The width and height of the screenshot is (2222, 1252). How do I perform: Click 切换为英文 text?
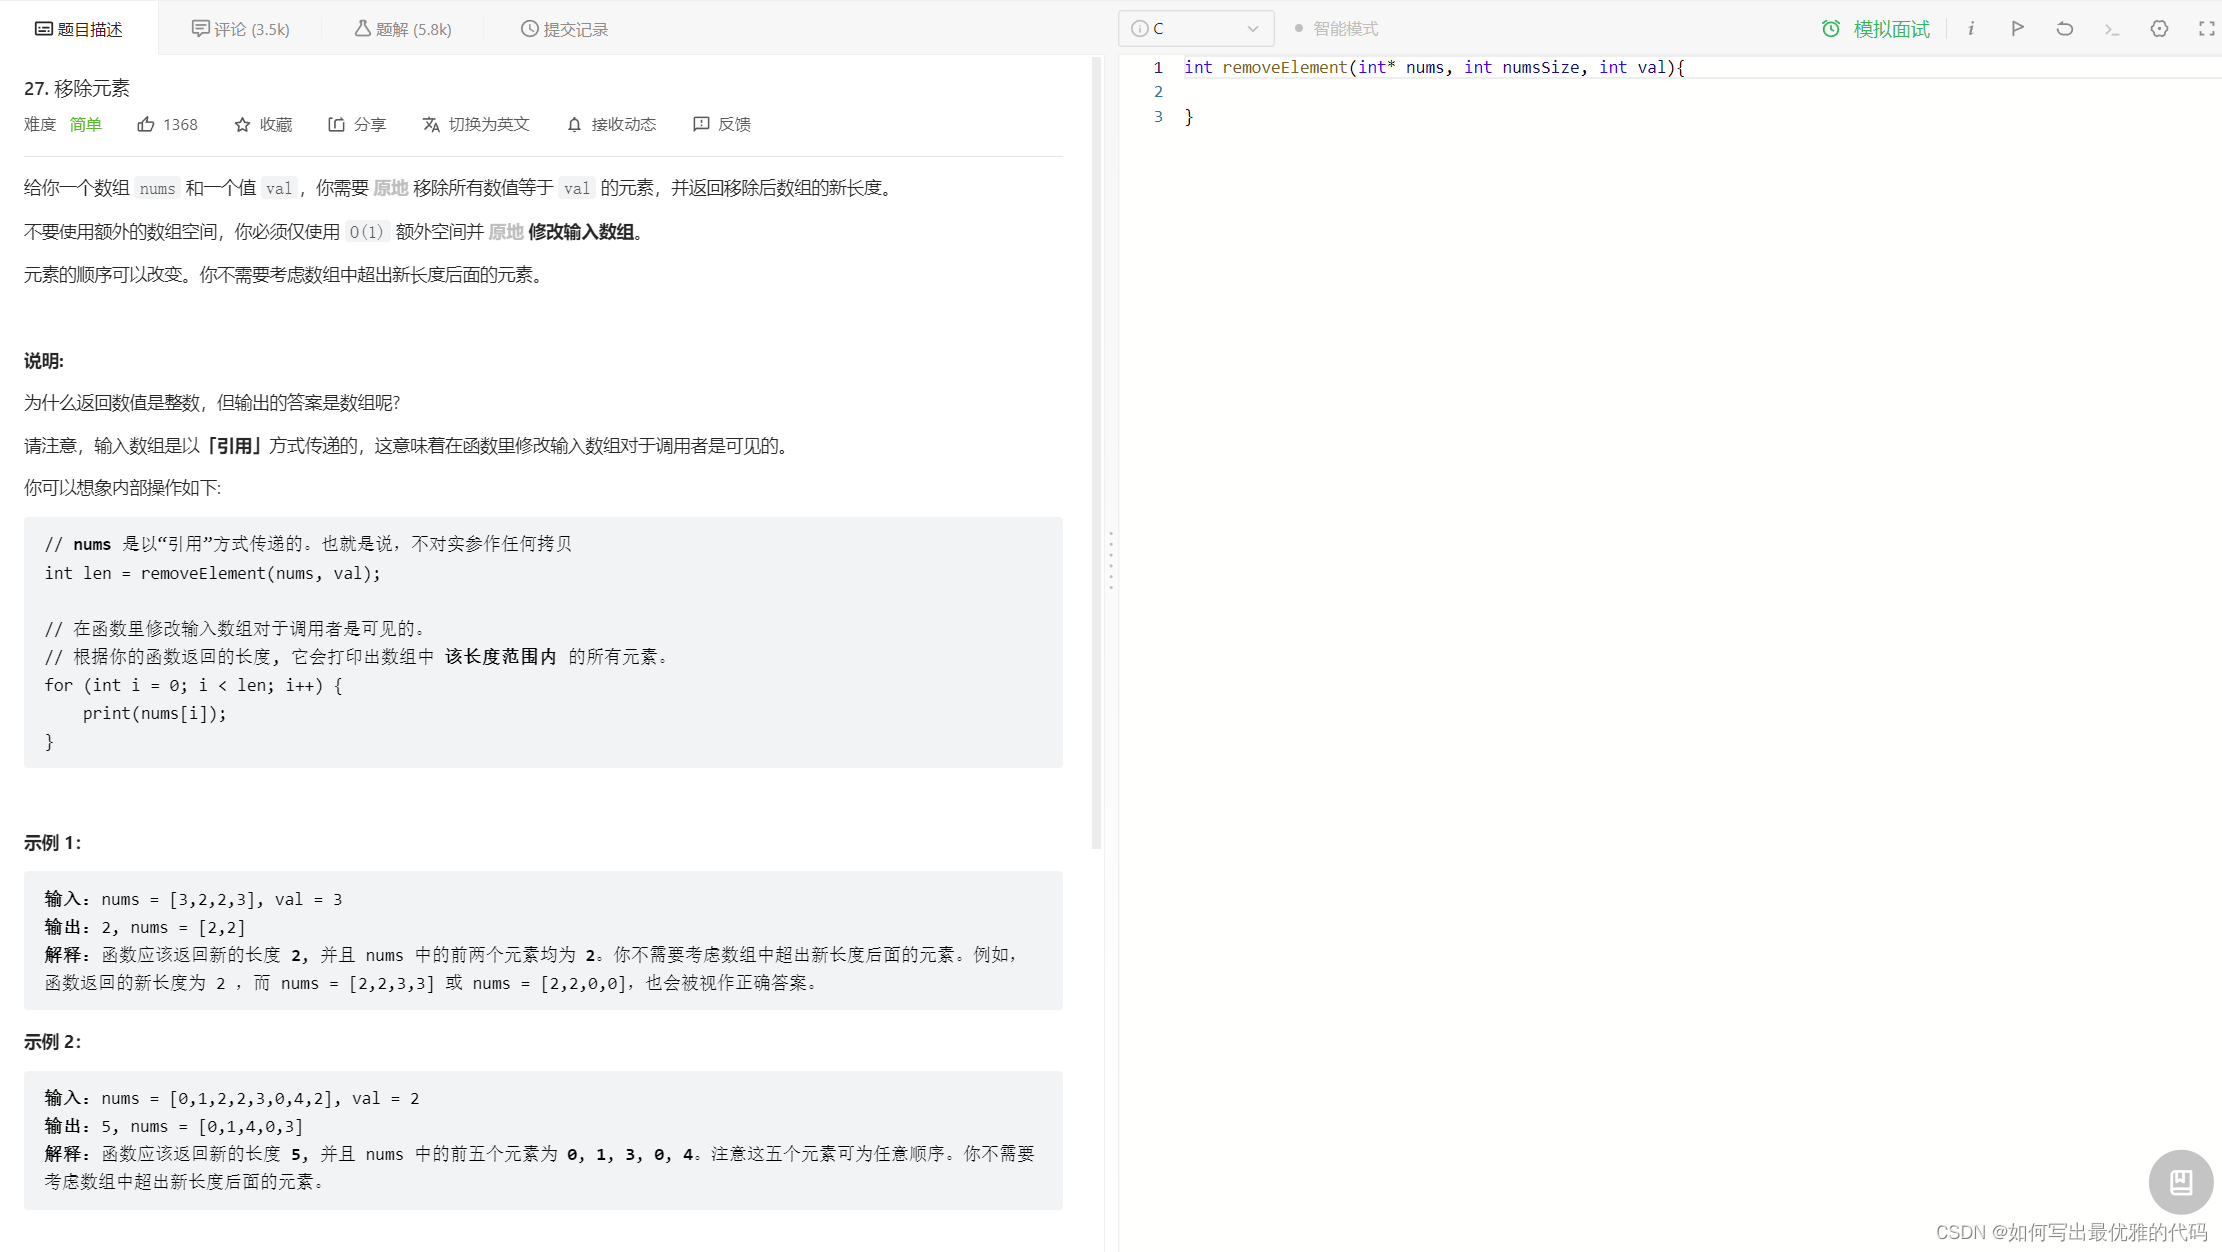(489, 124)
